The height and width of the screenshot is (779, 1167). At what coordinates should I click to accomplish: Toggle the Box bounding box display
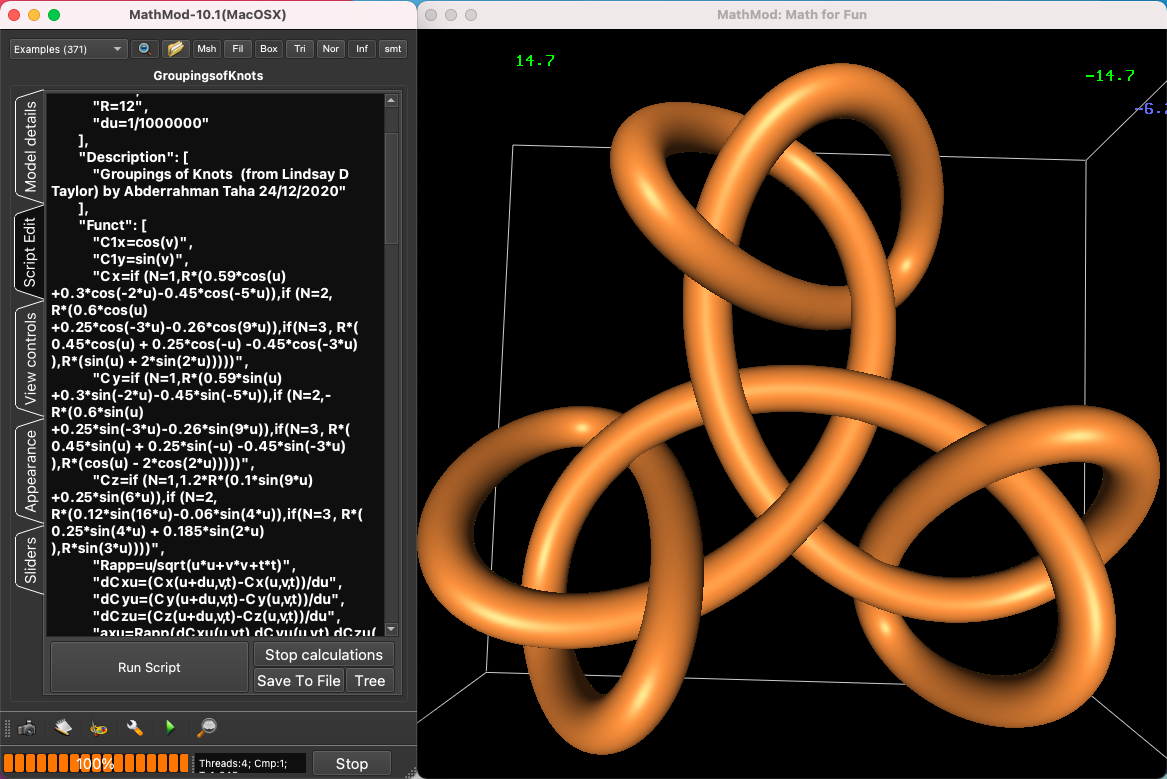268,48
